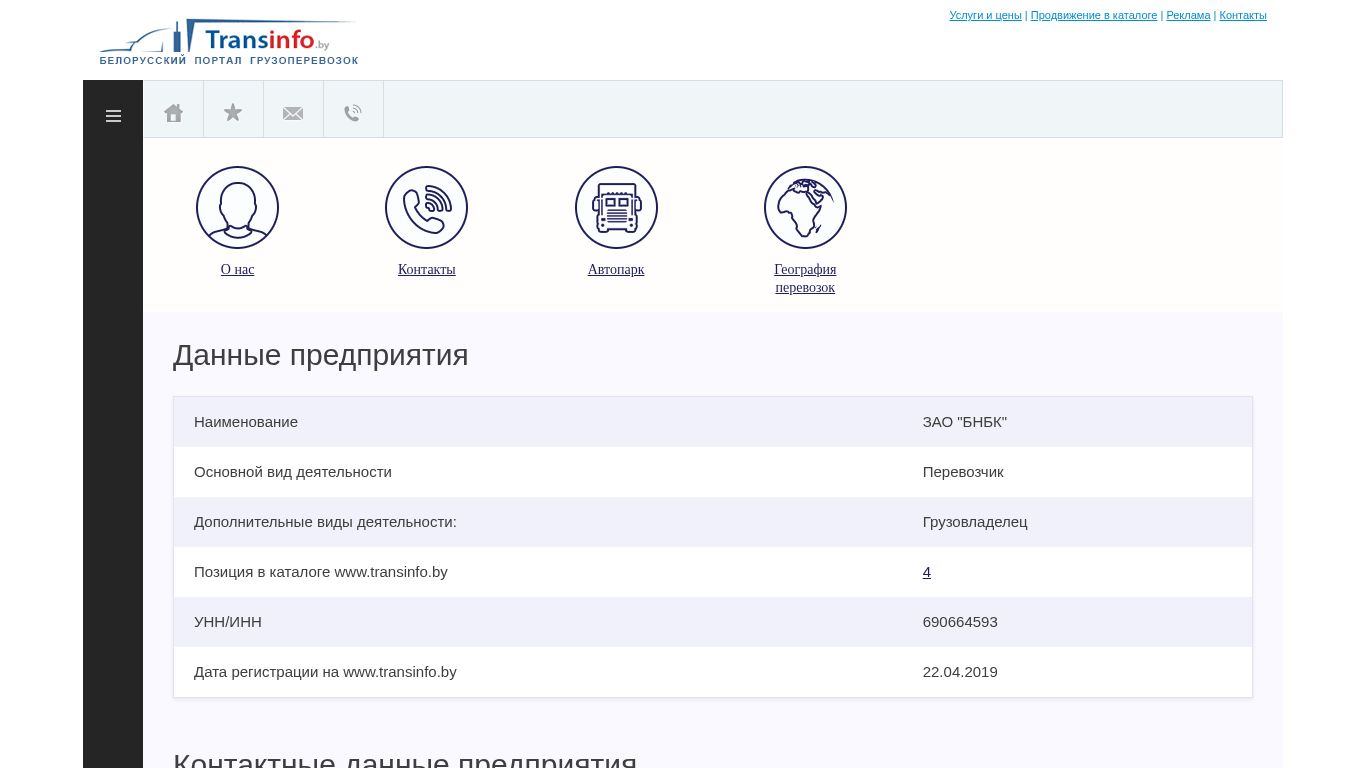Click the Белорусский портал грузоперевозок tagline
The image size is (1366, 768).
pyautogui.click(x=229, y=61)
